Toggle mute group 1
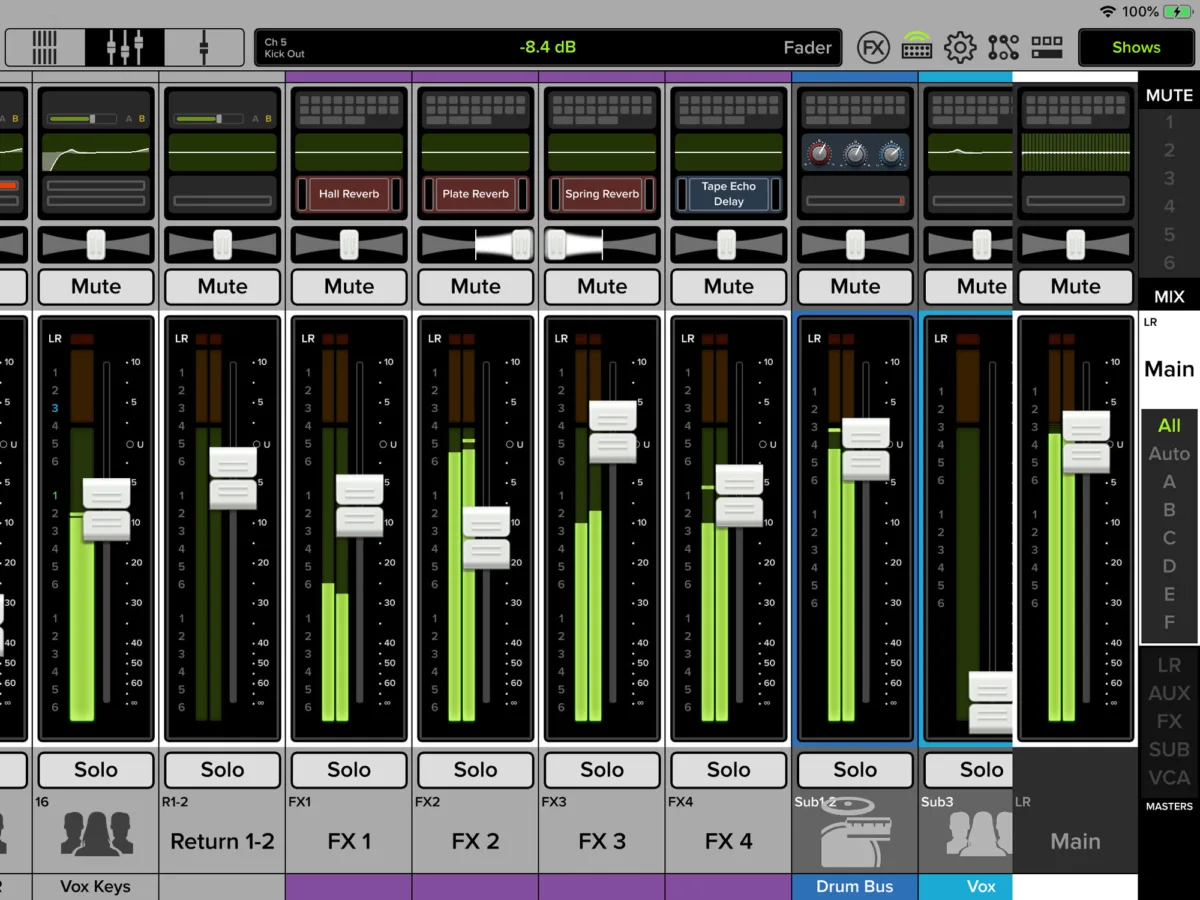The width and height of the screenshot is (1200, 900). (1169, 122)
